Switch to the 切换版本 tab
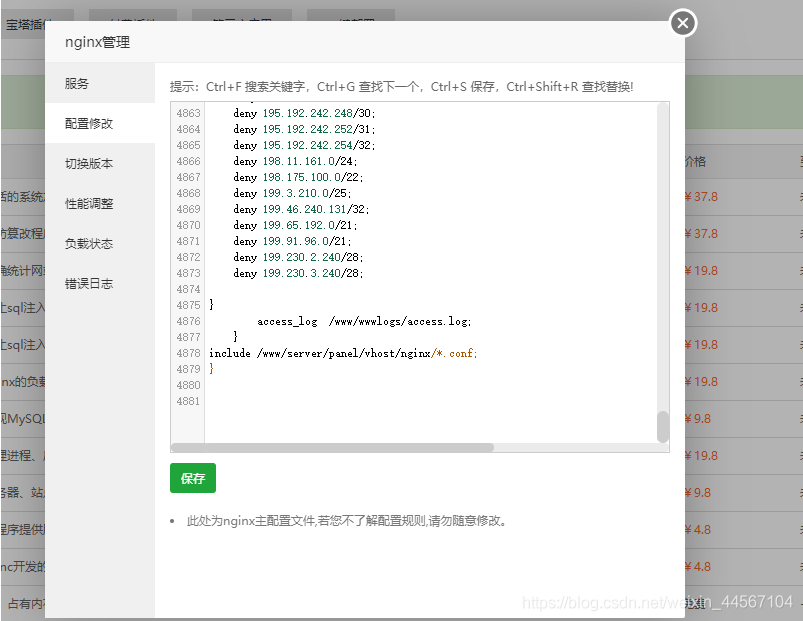The height and width of the screenshot is (621, 803). tap(100, 163)
